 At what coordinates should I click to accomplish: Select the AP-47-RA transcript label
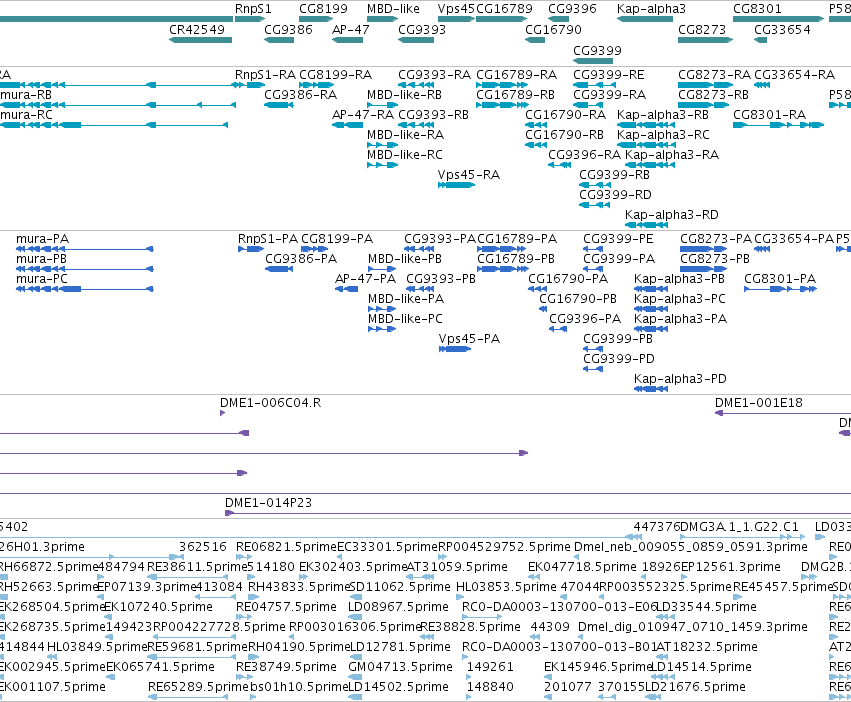(363, 115)
